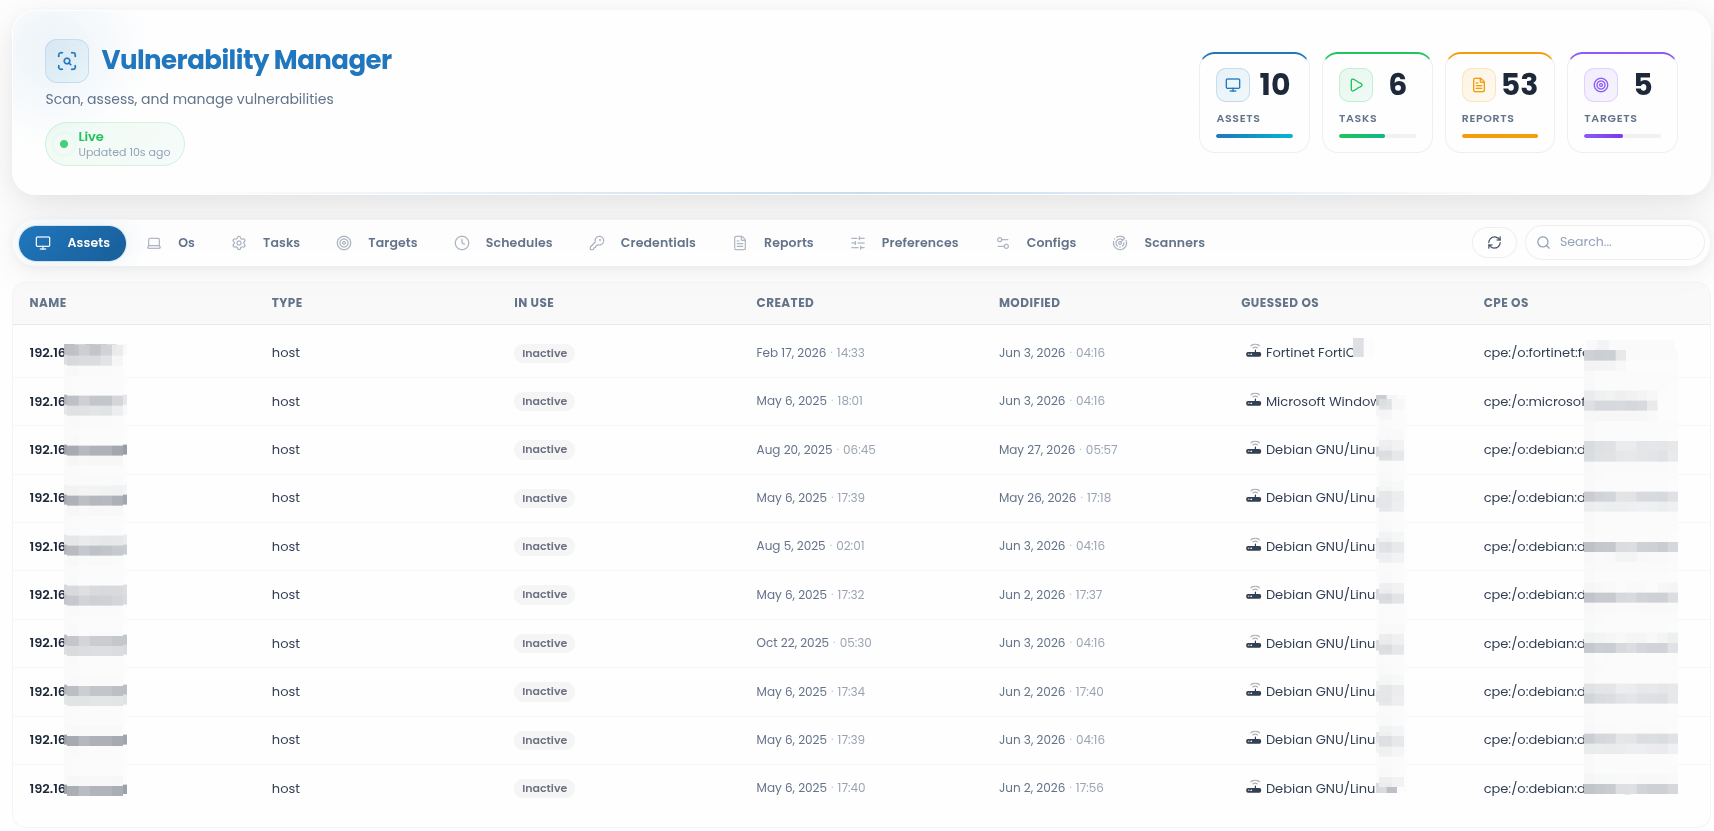The height and width of the screenshot is (831, 1714).
Task: Sort by the IN USE column header
Action: click(534, 303)
